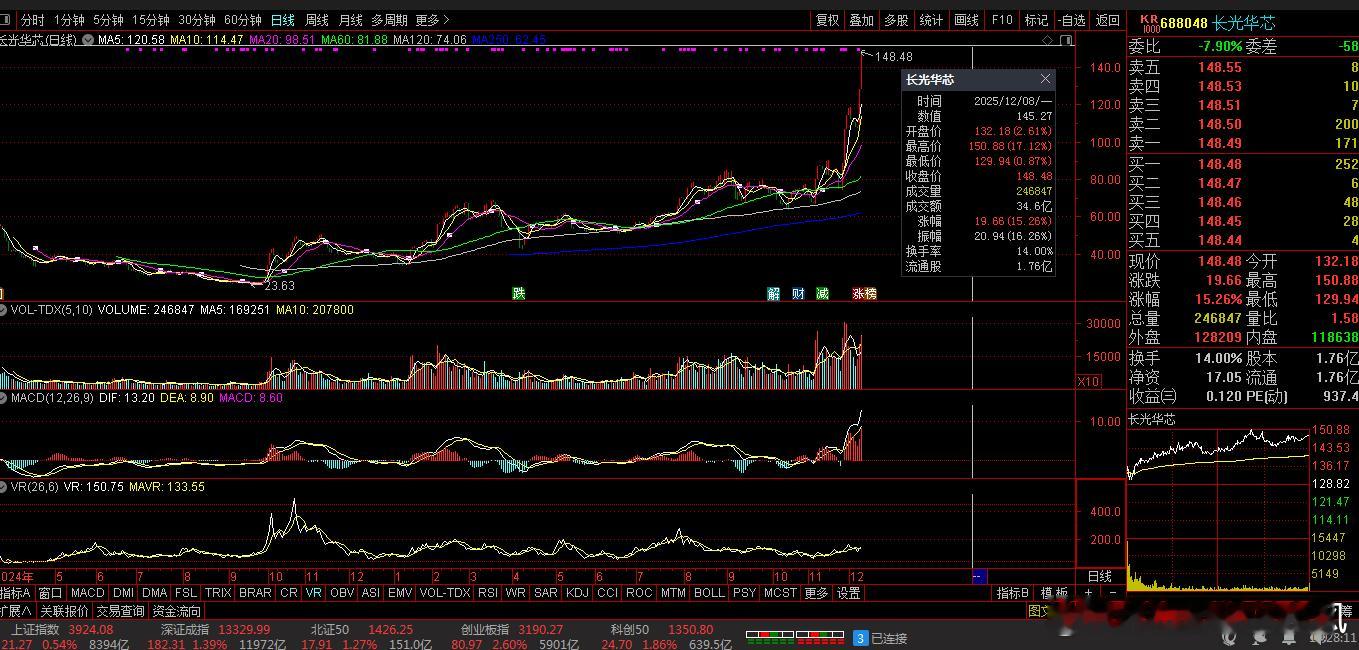Switch sub-chart indicator to KDJ
Image resolution: width=1359 pixels, height=650 pixels.
(577, 593)
